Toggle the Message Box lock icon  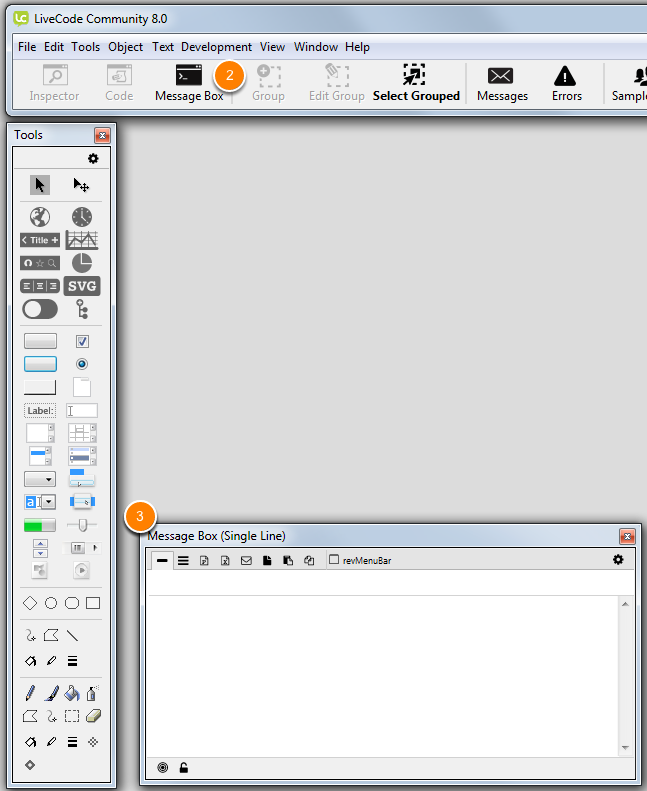184,768
